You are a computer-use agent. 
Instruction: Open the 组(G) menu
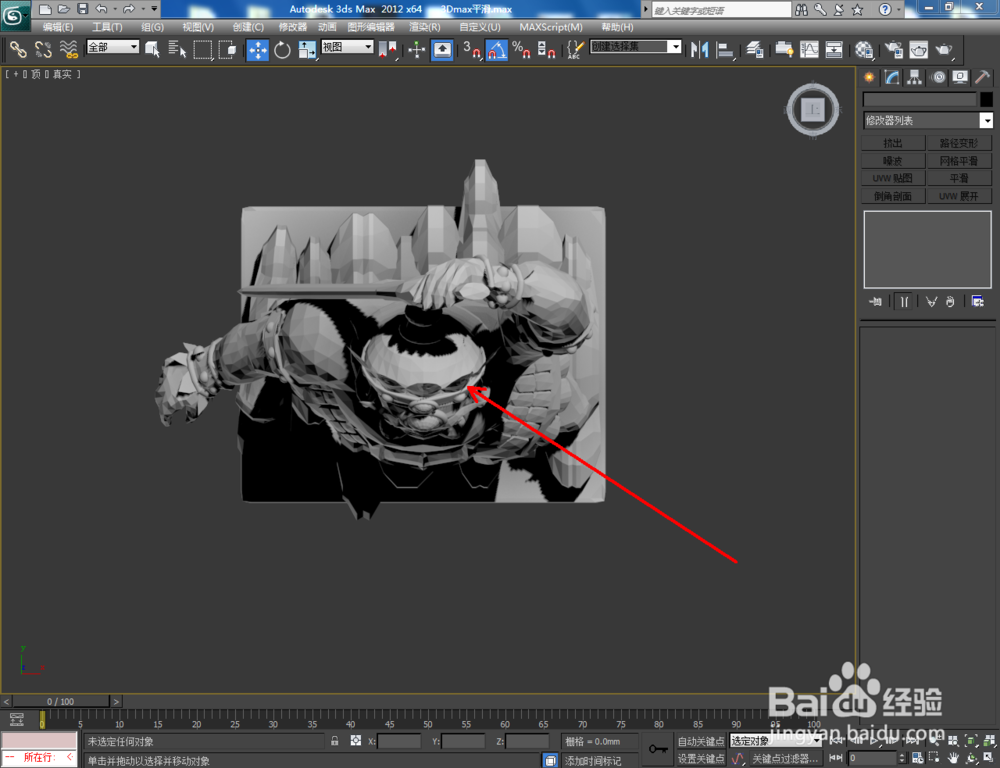click(x=152, y=27)
